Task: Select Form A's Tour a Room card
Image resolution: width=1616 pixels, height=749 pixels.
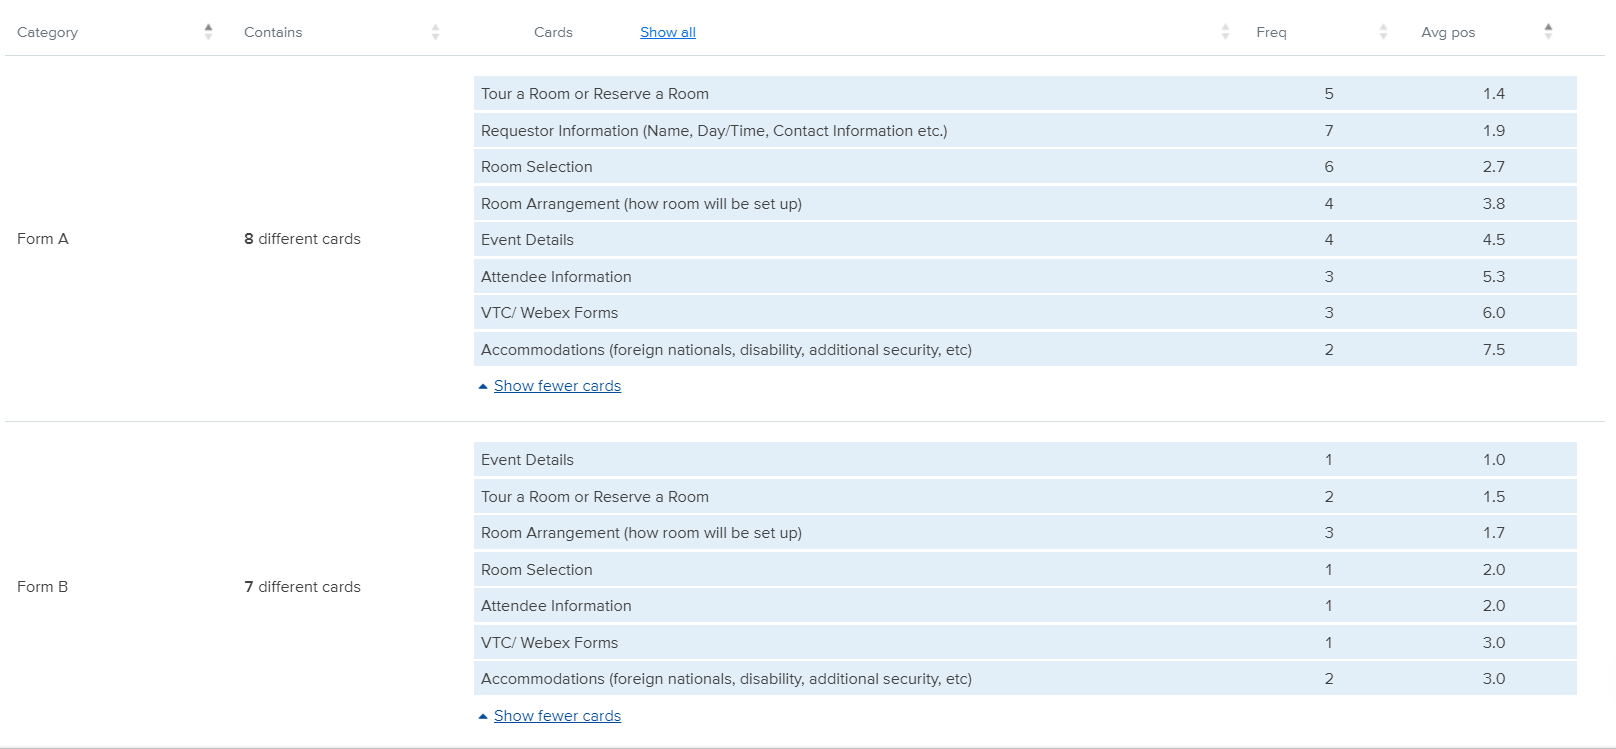Action: click(594, 94)
